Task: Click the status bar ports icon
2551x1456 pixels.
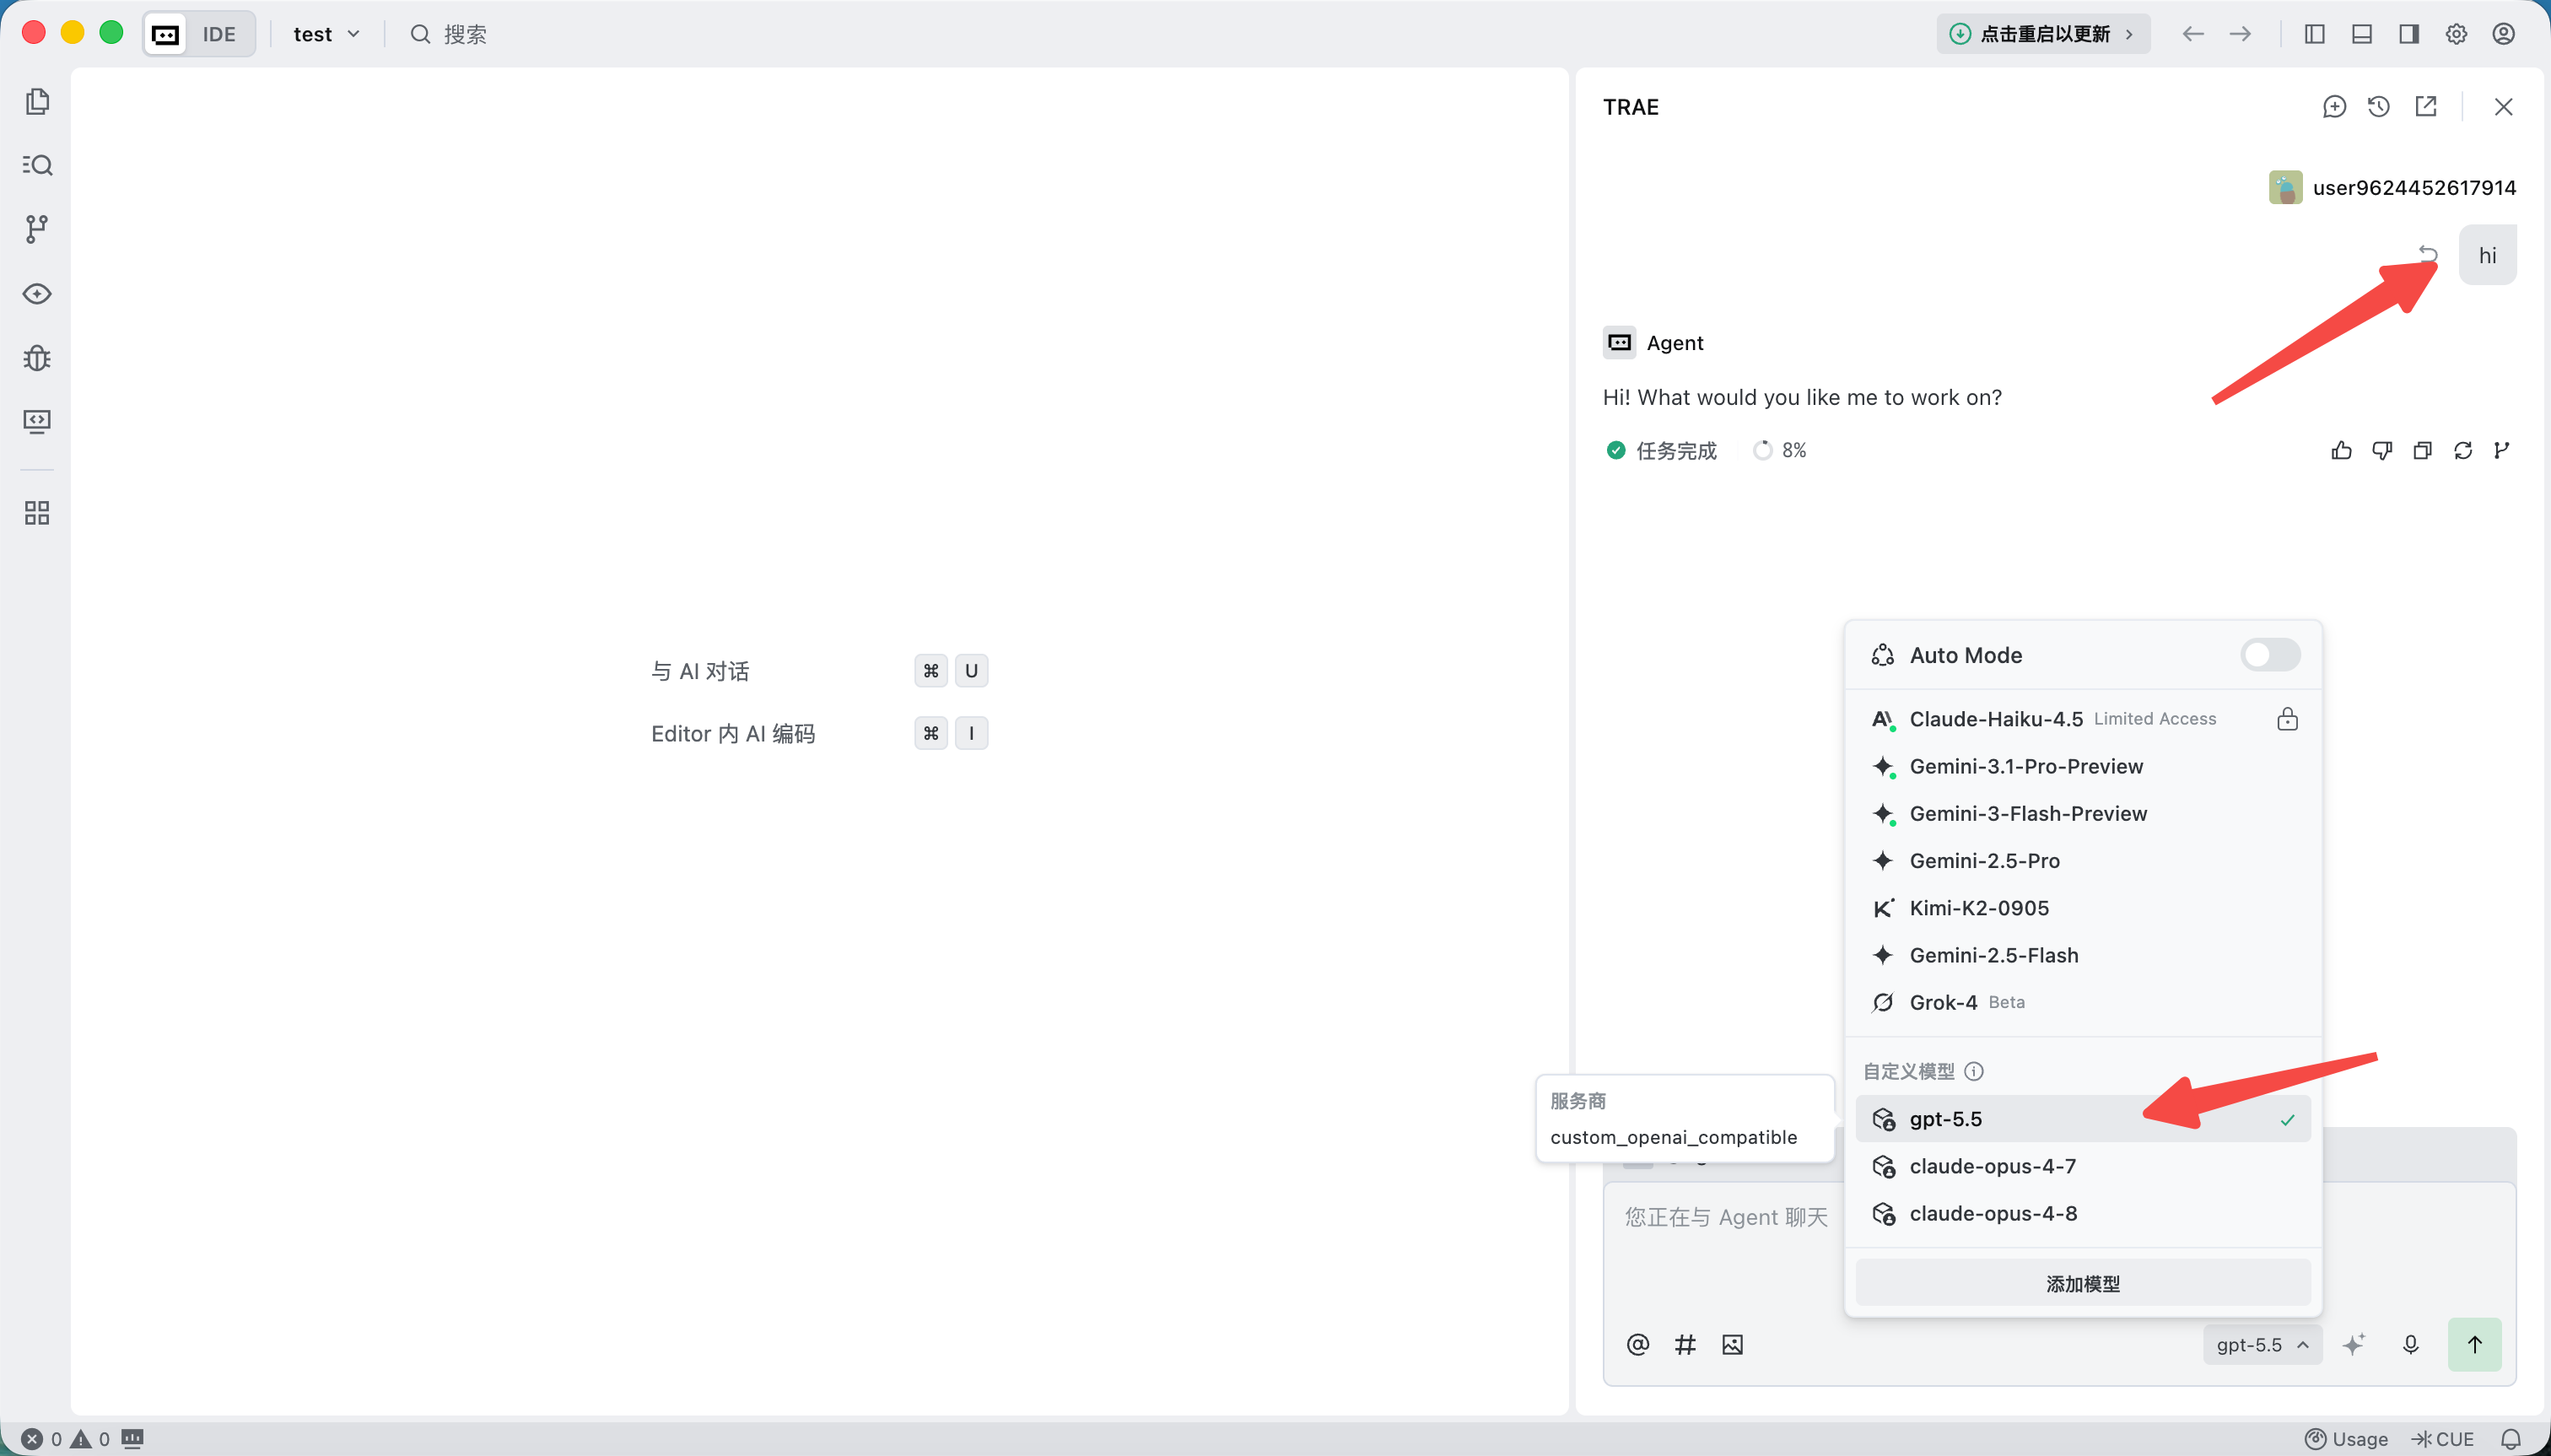Action: point(132,1439)
